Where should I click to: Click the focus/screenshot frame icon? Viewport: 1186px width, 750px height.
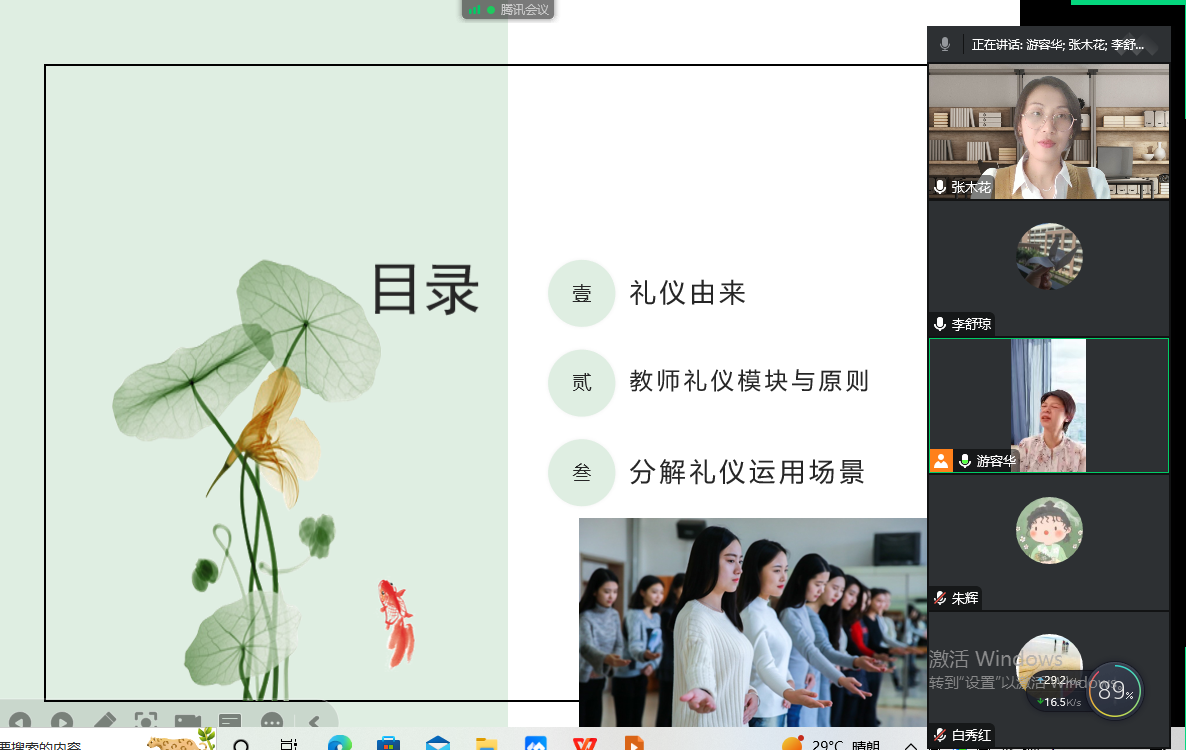point(145,722)
